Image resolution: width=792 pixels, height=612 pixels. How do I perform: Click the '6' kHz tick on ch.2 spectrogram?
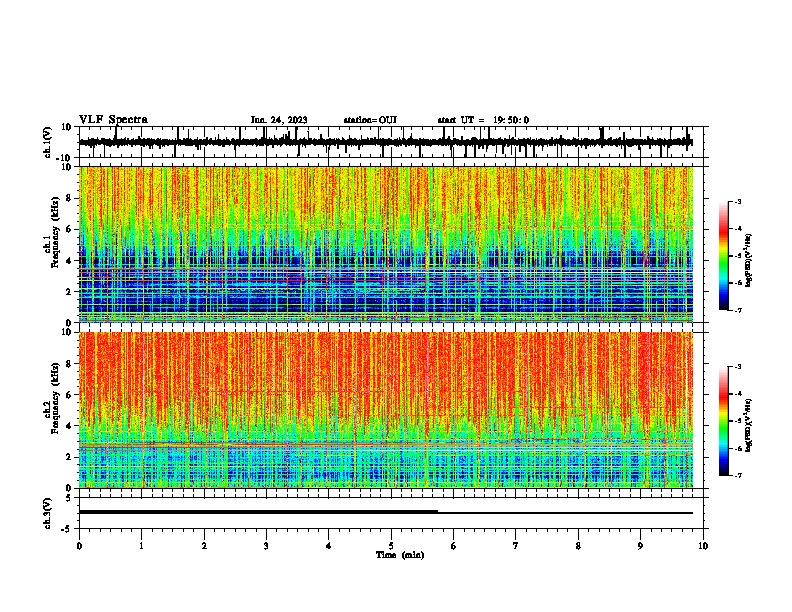coord(70,395)
